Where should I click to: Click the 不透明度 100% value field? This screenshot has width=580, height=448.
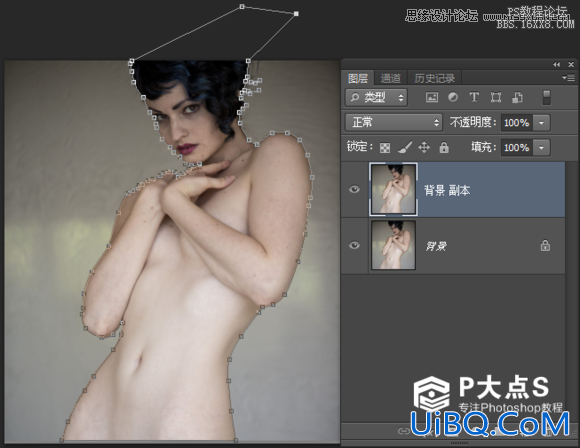coord(517,122)
